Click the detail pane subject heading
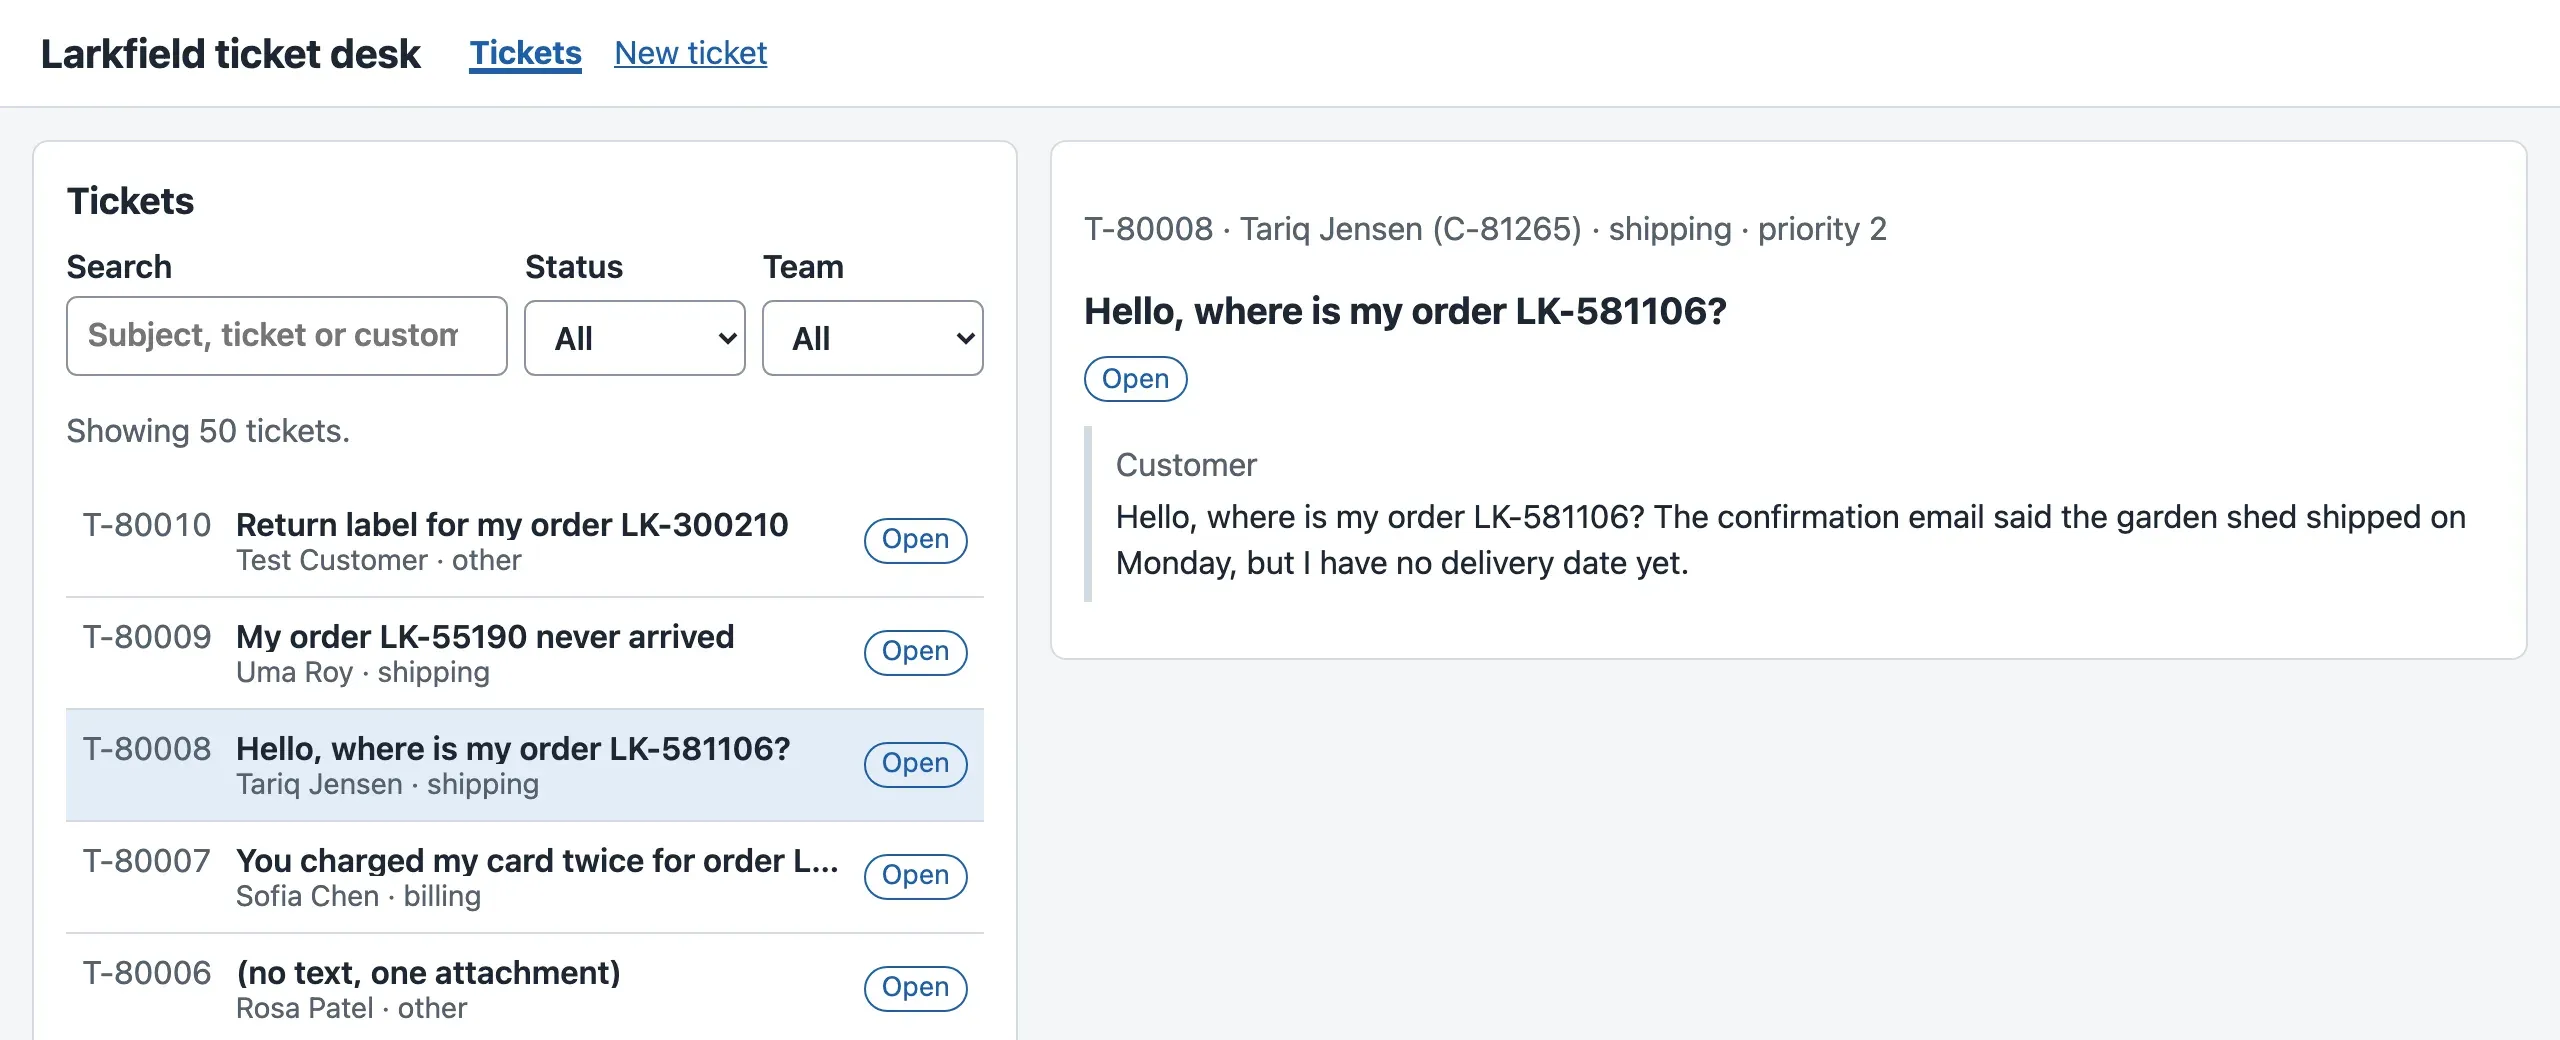Viewport: 2560px width, 1040px height. (1406, 311)
